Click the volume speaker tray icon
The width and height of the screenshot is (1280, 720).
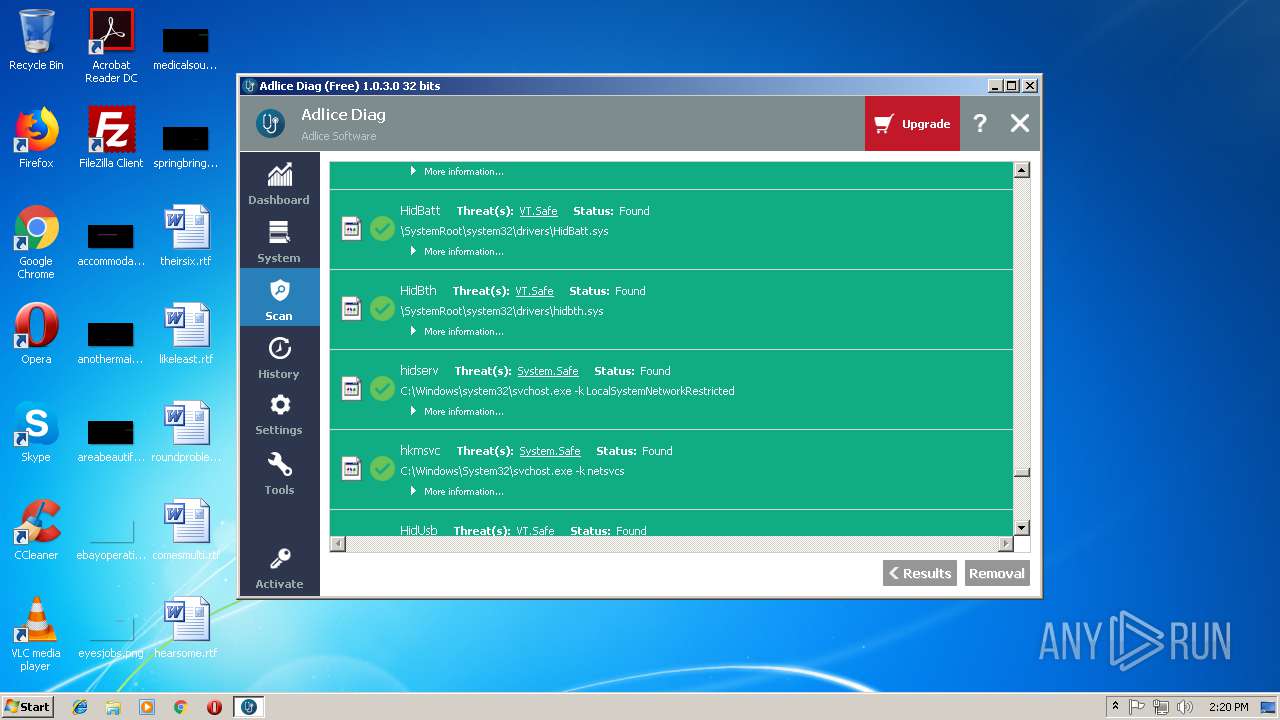pos(1185,707)
